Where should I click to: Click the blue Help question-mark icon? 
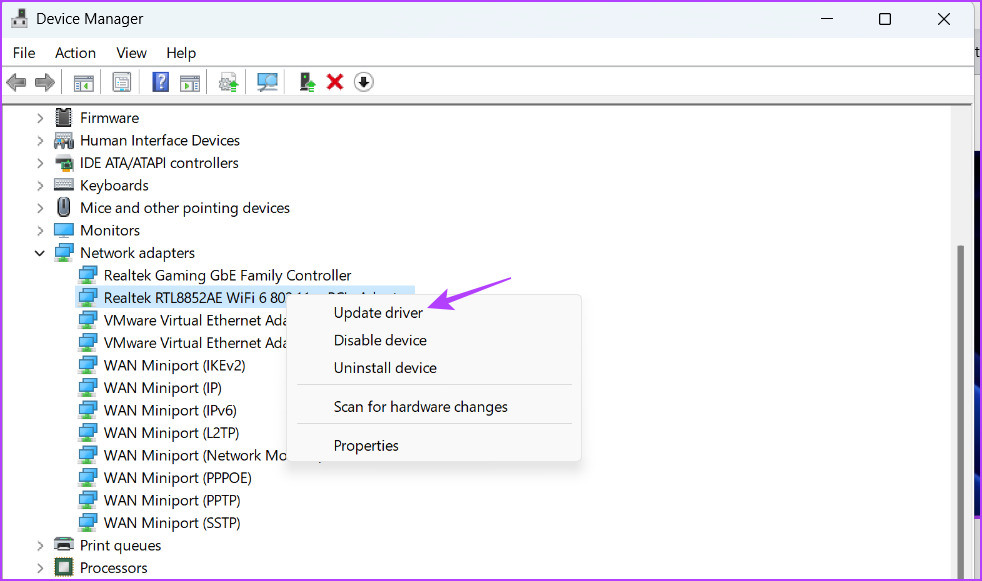tap(160, 82)
